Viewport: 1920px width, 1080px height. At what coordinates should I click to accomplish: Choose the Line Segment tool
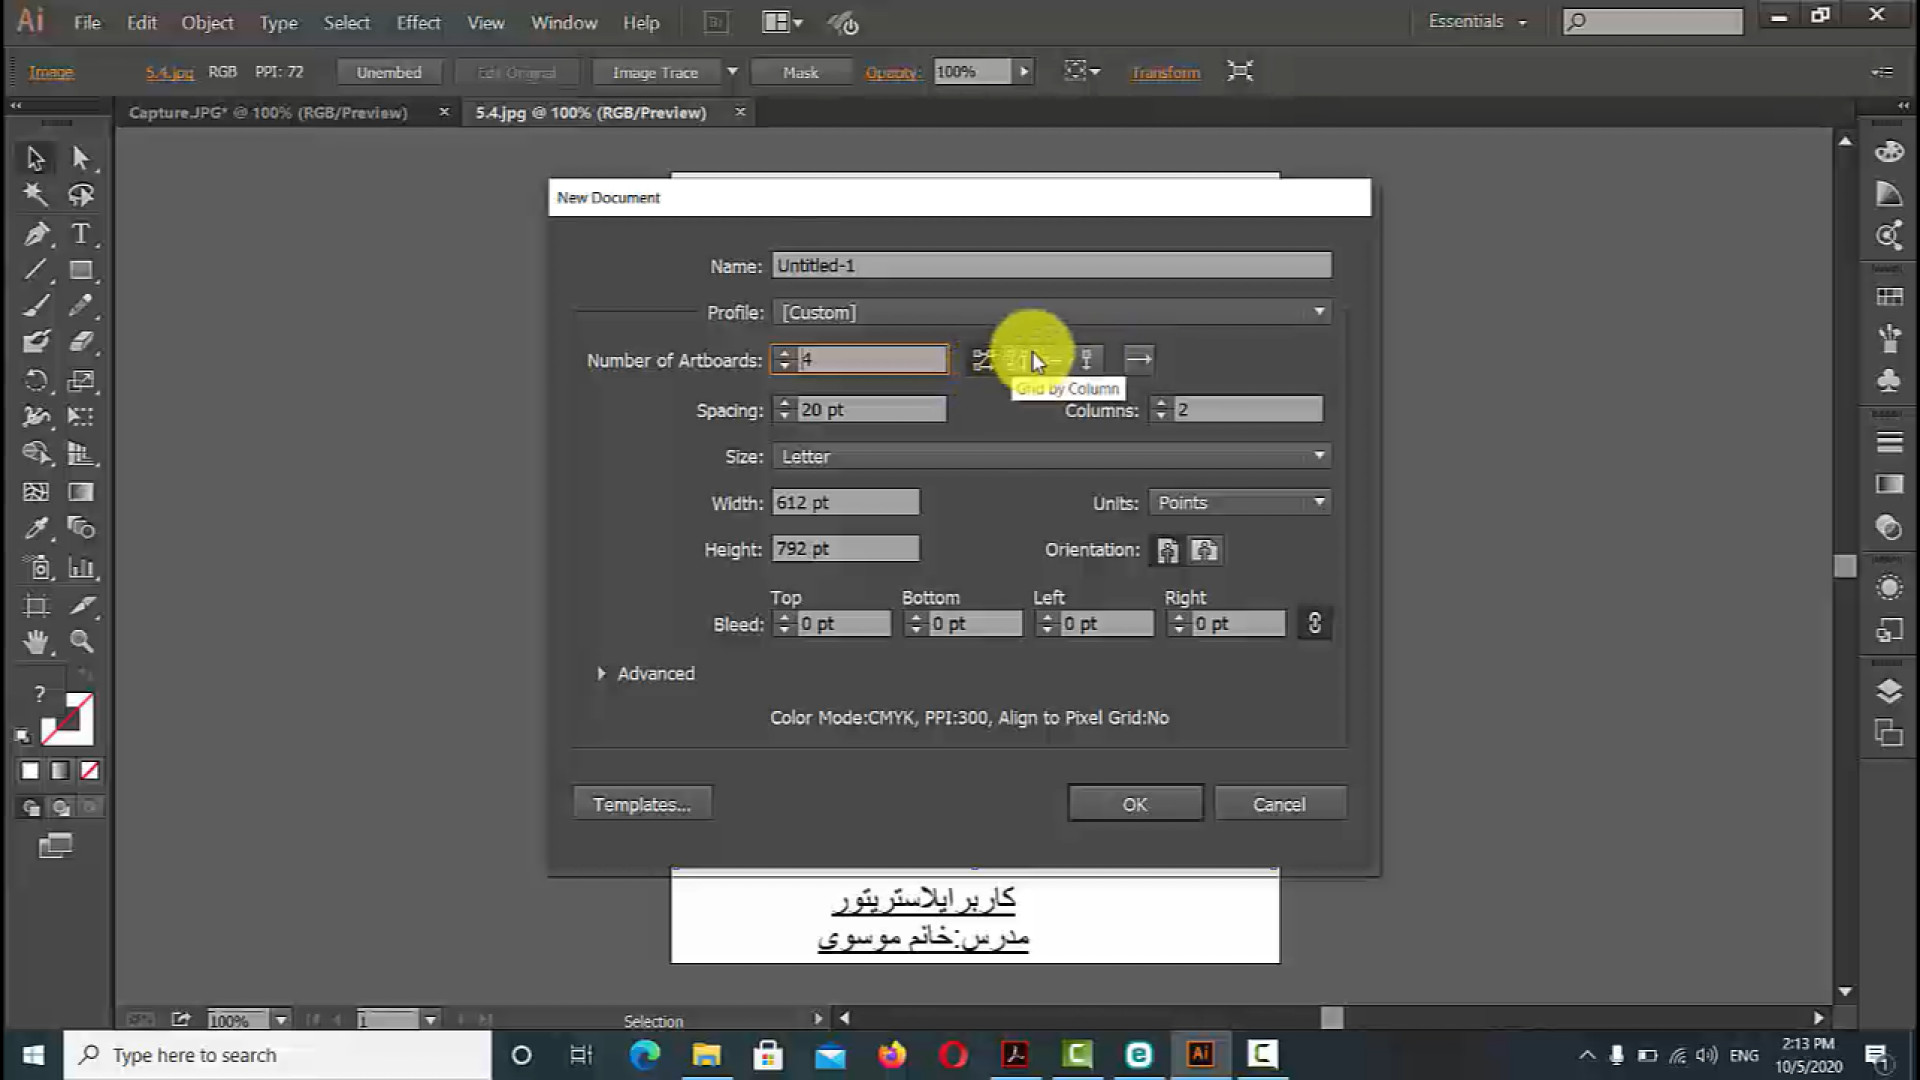click(x=35, y=270)
